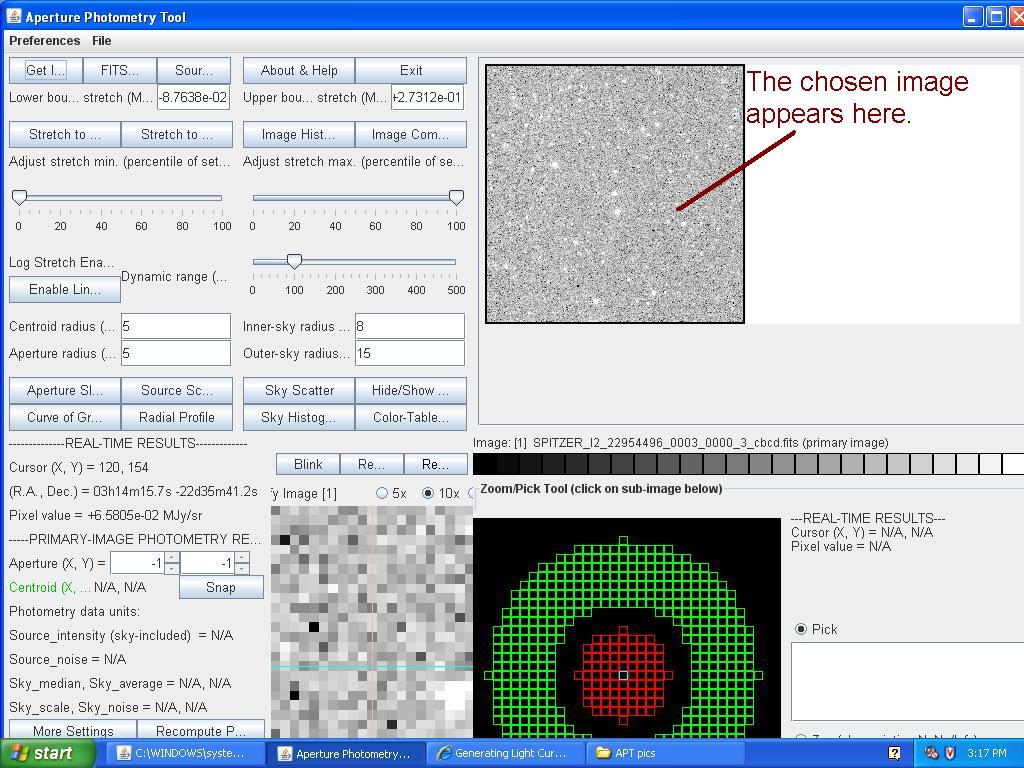Open the Preferences menu
This screenshot has width=1024, height=768.
pyautogui.click(x=44, y=41)
